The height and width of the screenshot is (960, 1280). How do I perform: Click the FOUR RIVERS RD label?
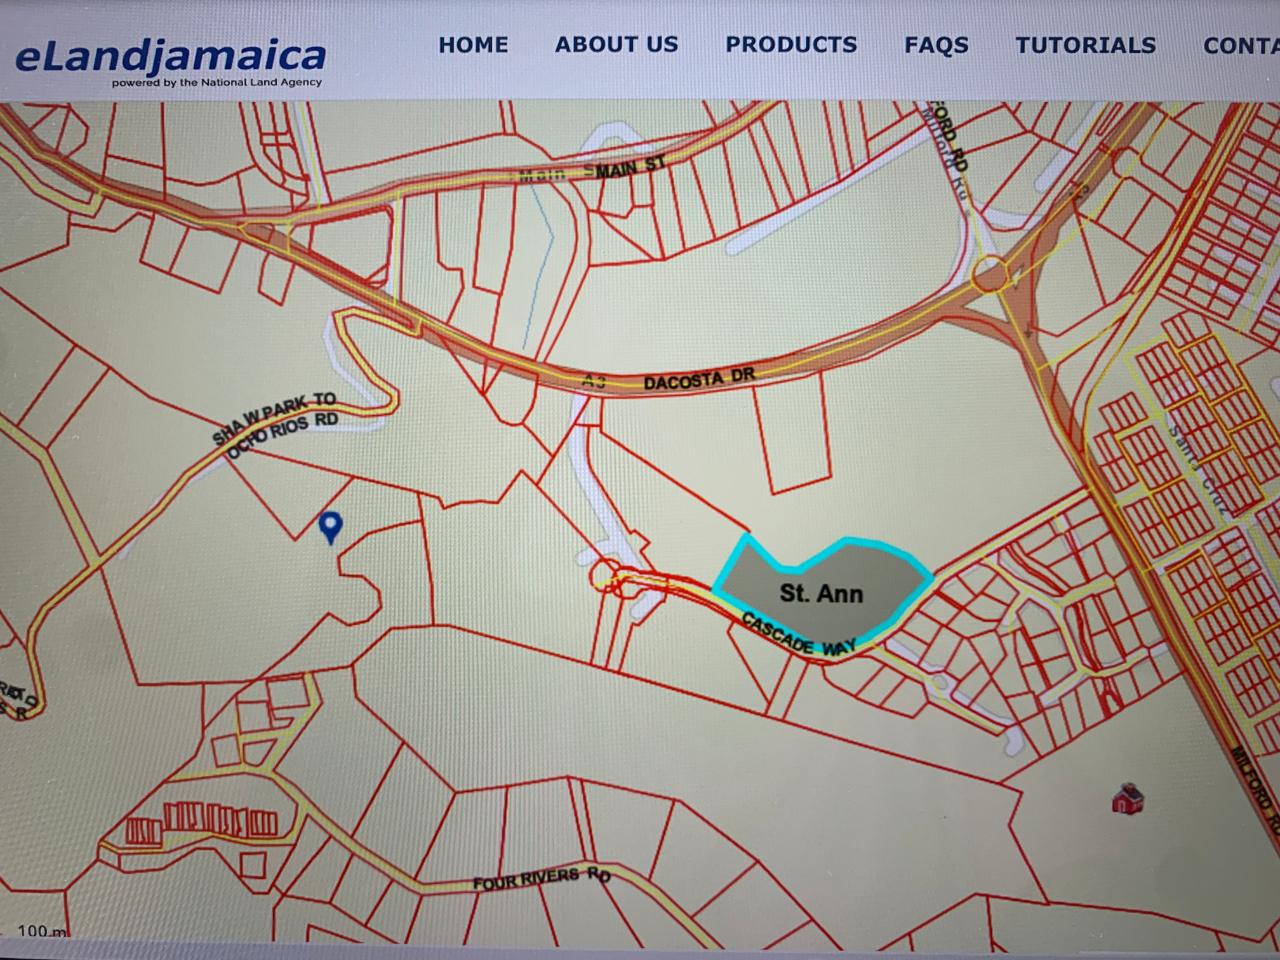click(544, 878)
